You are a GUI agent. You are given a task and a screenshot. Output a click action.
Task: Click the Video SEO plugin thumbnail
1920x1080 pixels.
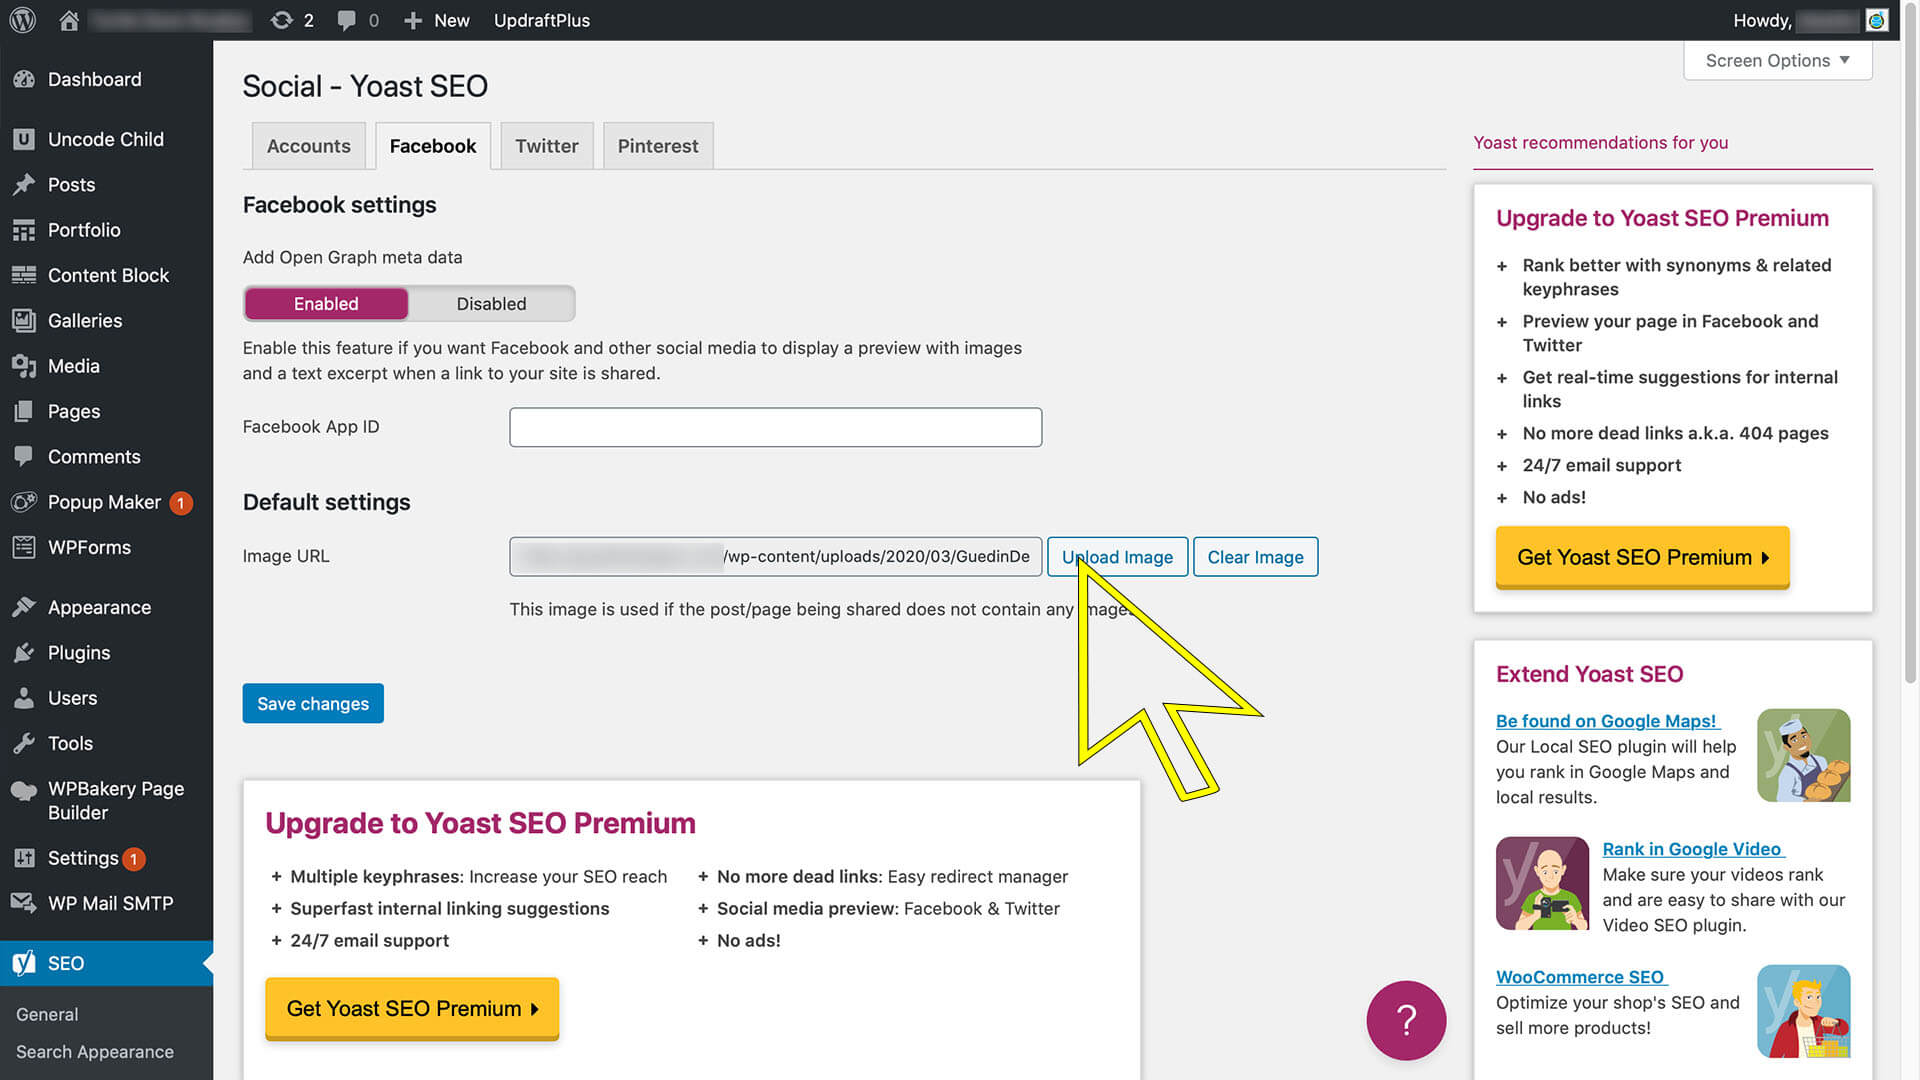coord(1542,883)
